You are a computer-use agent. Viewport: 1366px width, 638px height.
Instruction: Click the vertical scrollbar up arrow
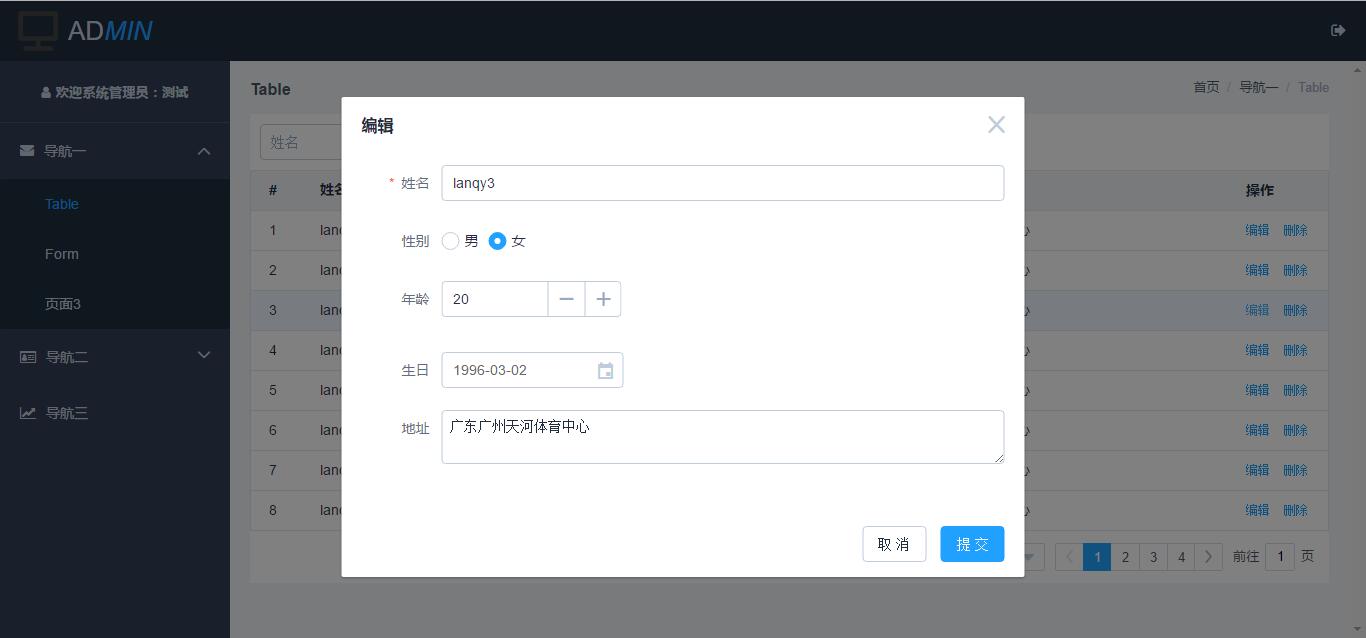pyautogui.click(x=1358, y=69)
